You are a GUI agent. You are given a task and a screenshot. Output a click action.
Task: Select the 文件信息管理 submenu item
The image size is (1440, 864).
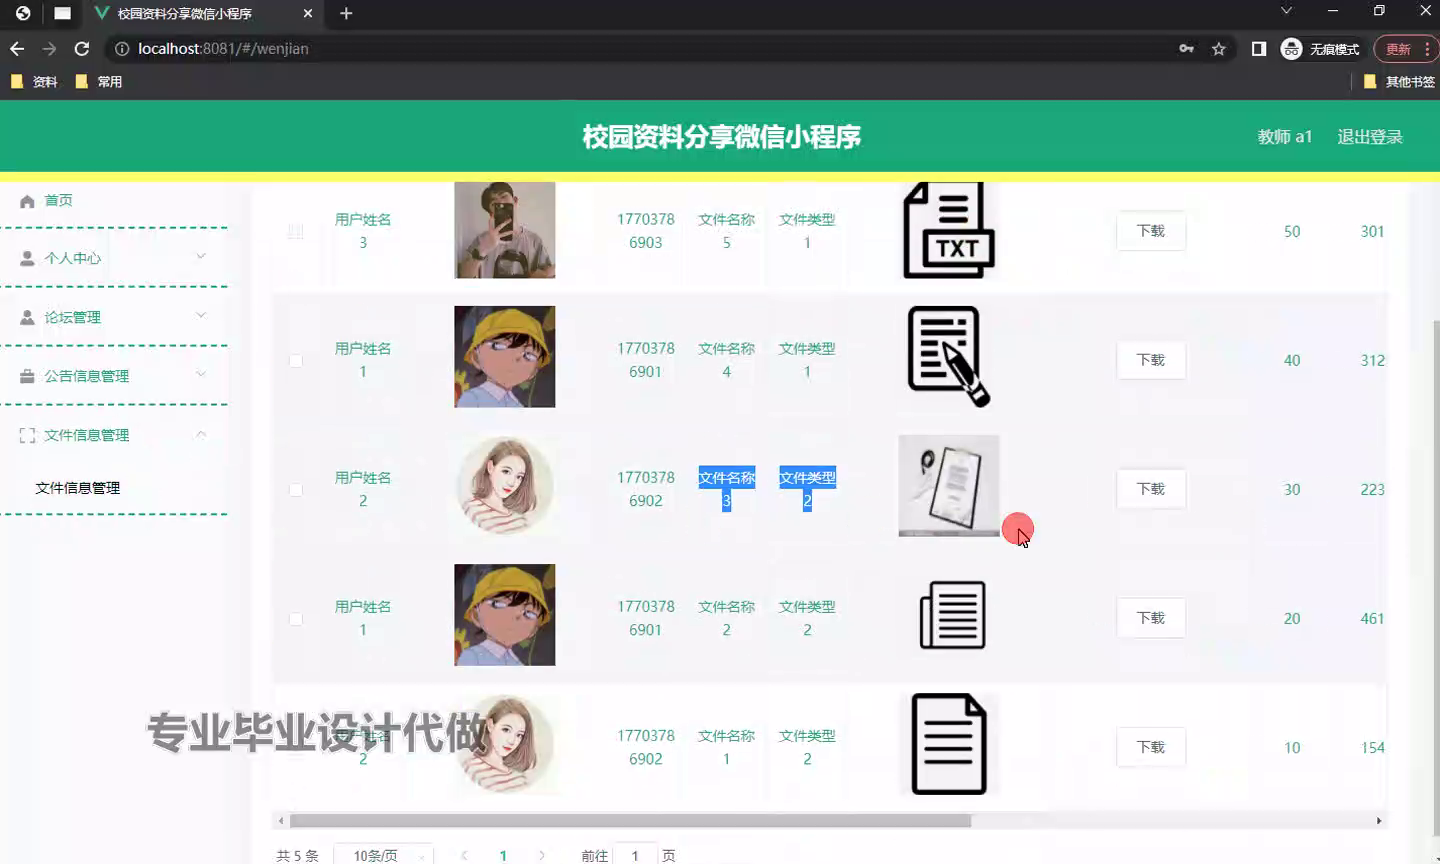point(78,488)
